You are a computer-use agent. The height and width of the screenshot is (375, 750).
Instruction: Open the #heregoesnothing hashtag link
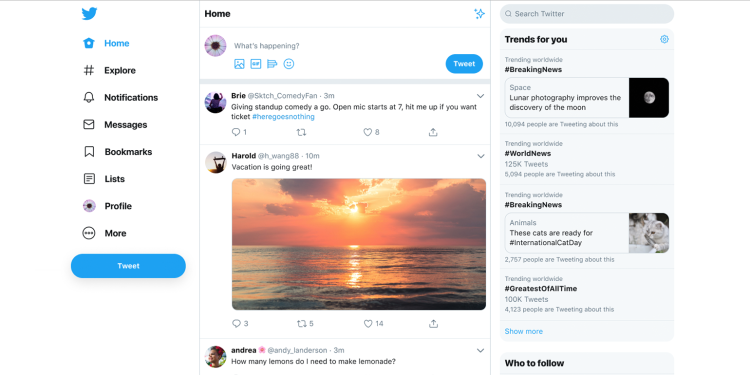click(283, 117)
